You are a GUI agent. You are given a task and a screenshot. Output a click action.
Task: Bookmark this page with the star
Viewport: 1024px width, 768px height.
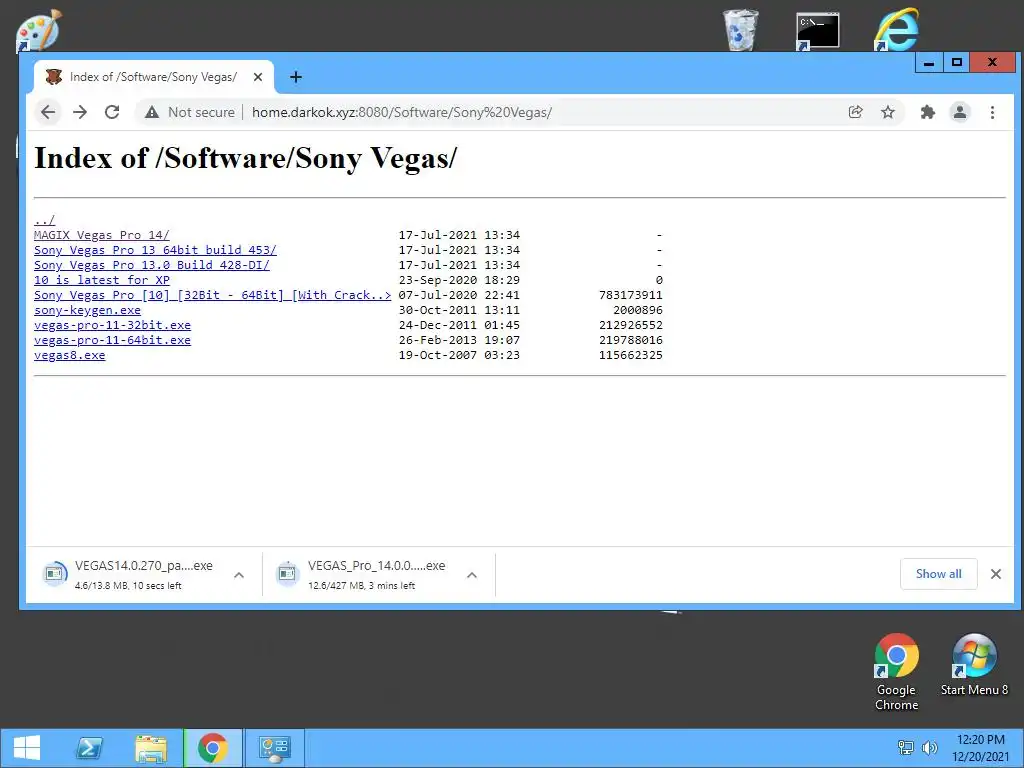pyautogui.click(x=888, y=112)
